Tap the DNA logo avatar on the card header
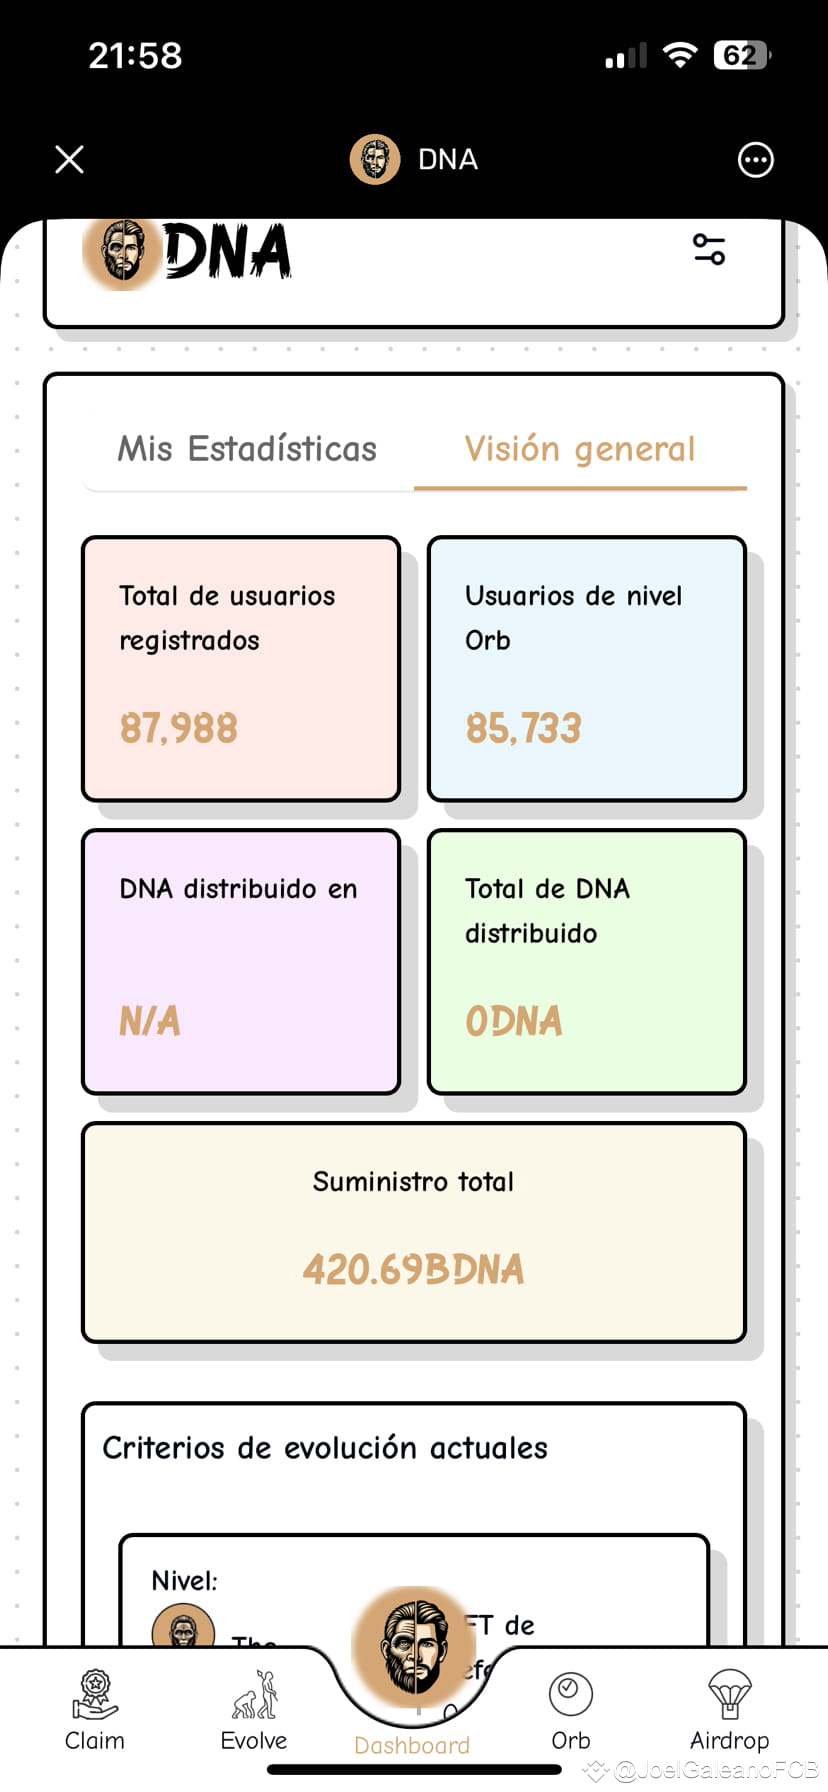The width and height of the screenshot is (828, 1792). (122, 252)
